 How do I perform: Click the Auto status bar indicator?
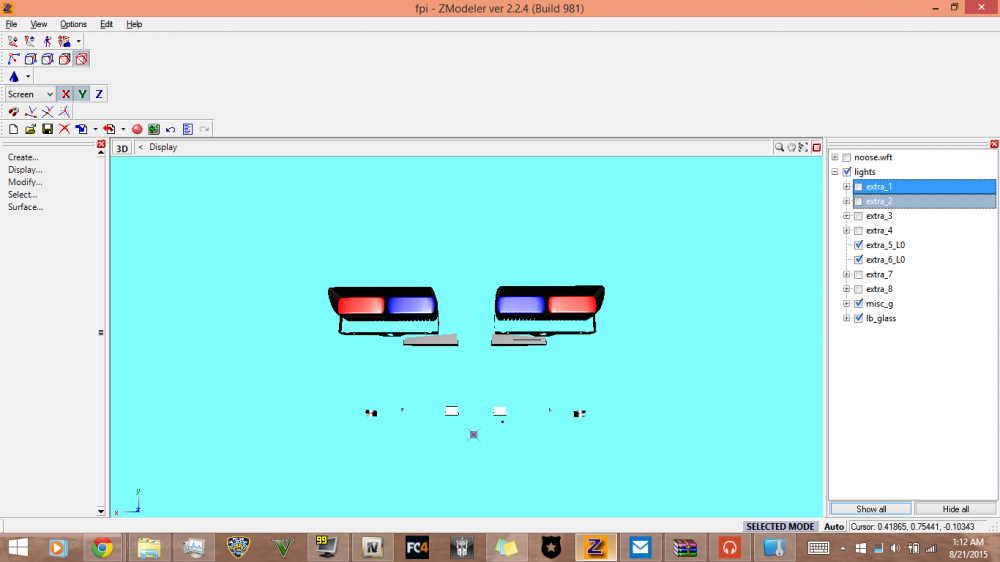[x=834, y=527]
